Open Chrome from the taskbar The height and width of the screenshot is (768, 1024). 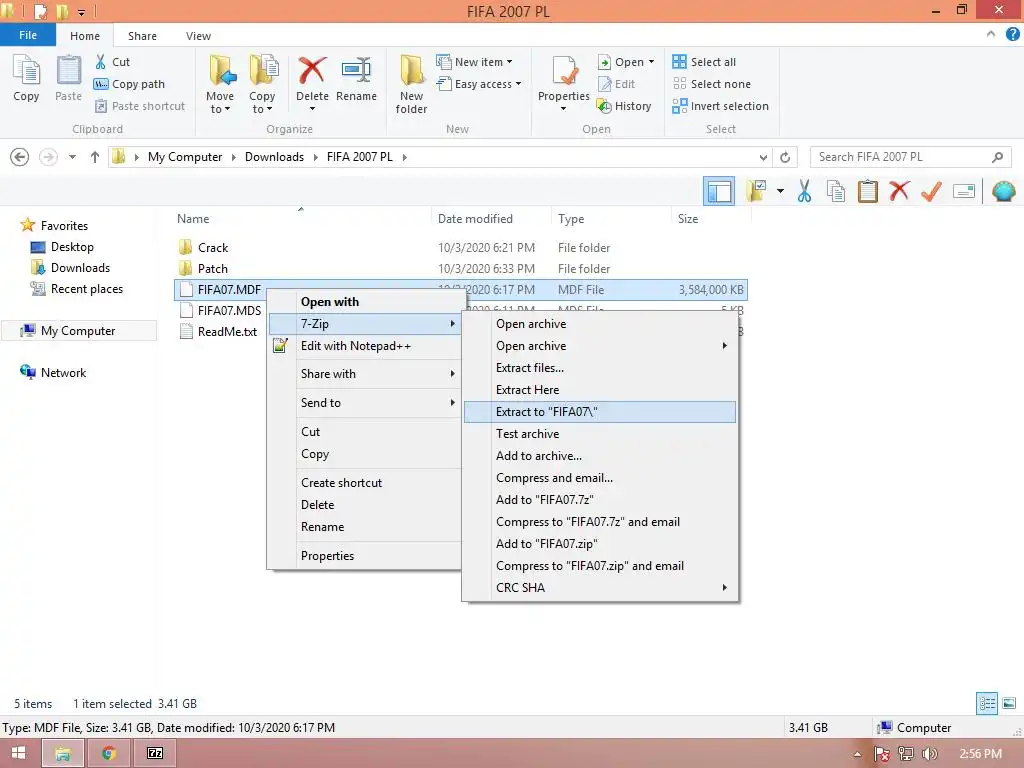pos(109,753)
